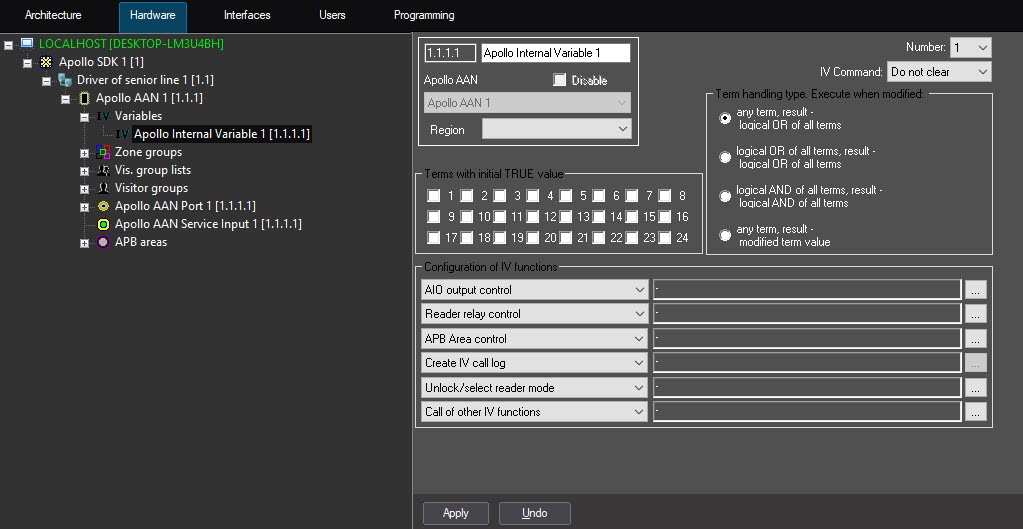This screenshot has width=1023, height=529.
Task: Switch to the Architecture tab
Action: click(53, 16)
